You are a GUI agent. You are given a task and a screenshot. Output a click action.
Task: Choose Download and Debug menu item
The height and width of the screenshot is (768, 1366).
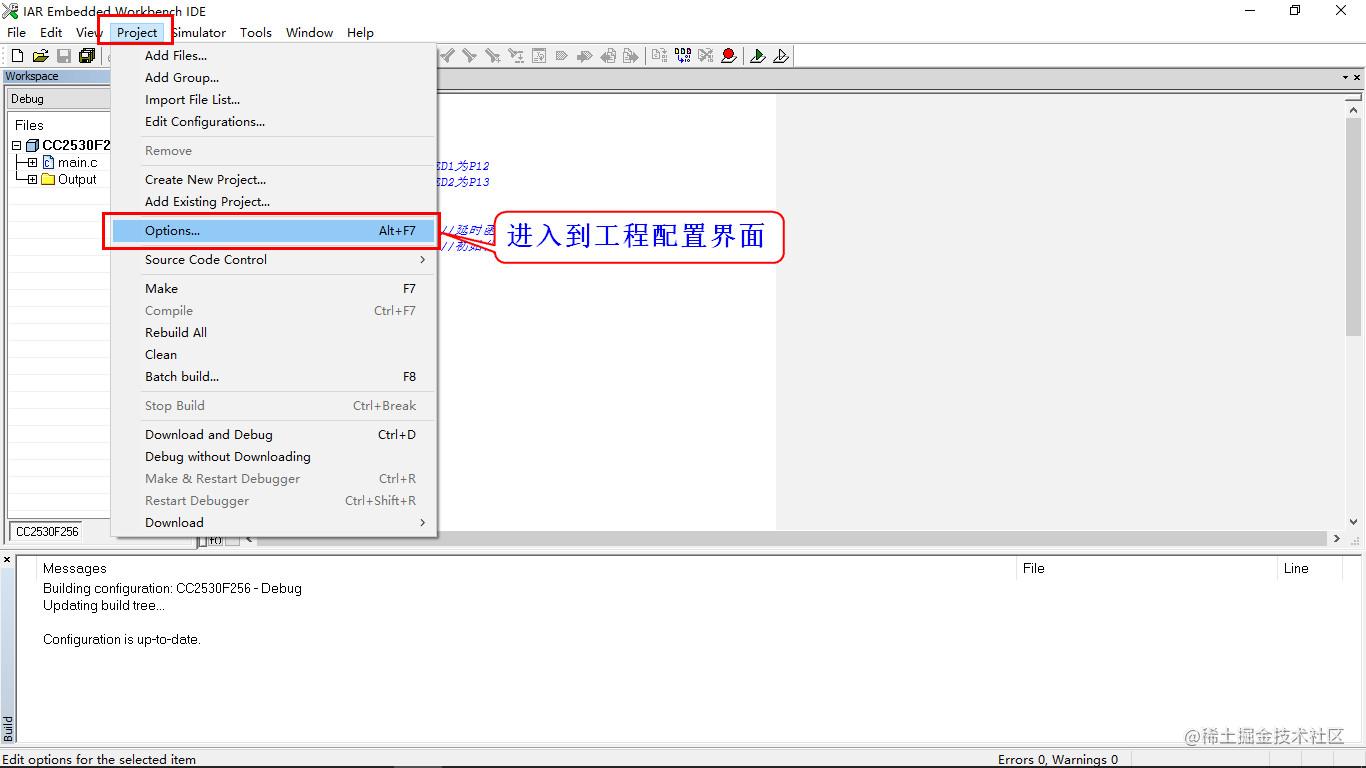pos(274,434)
